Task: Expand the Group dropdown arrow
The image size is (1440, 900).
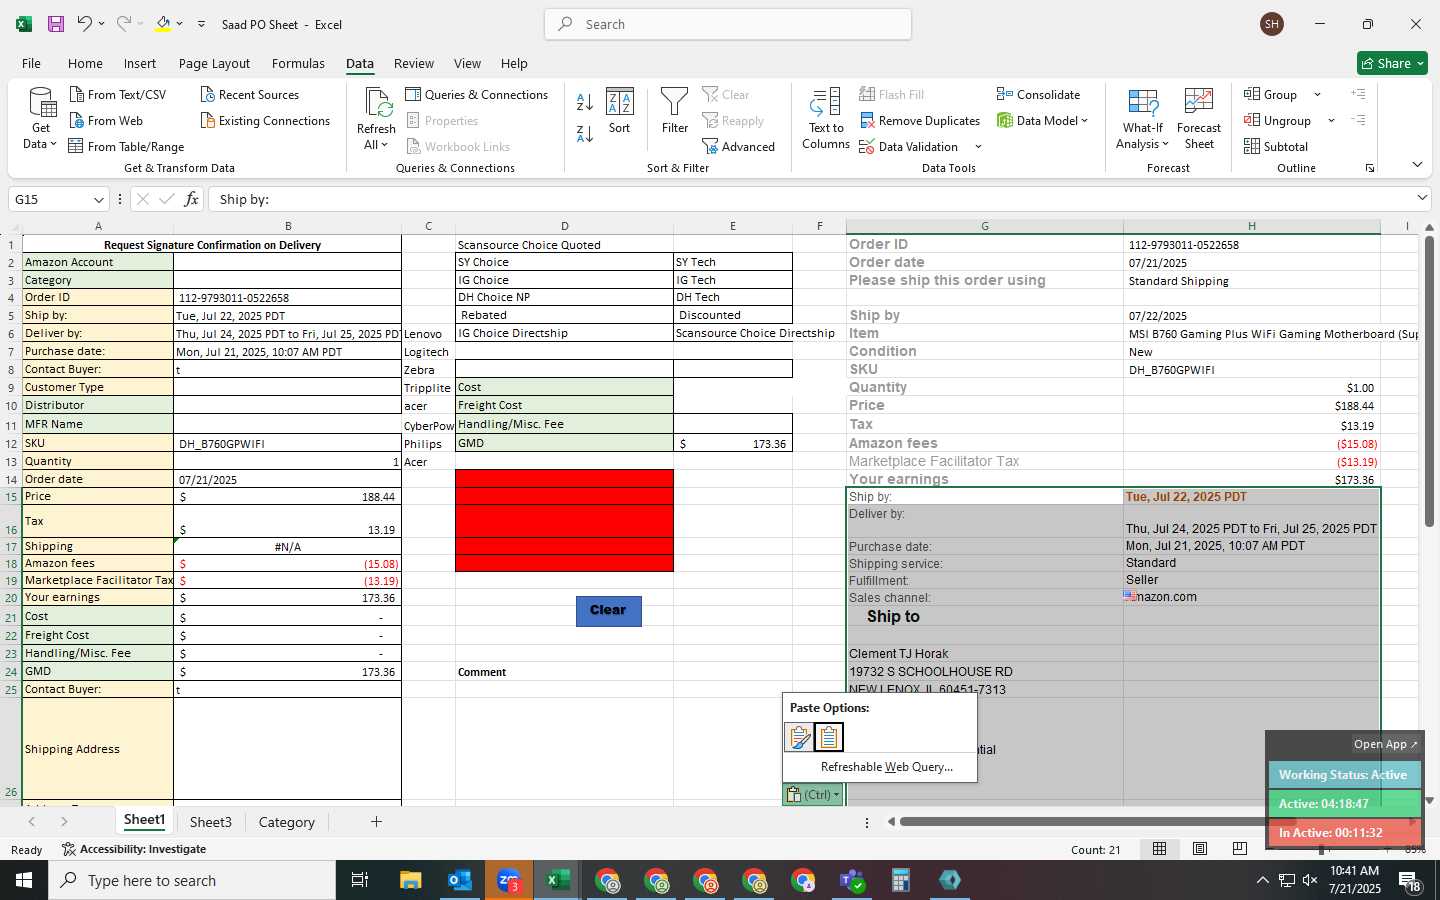Action: coord(1317,95)
